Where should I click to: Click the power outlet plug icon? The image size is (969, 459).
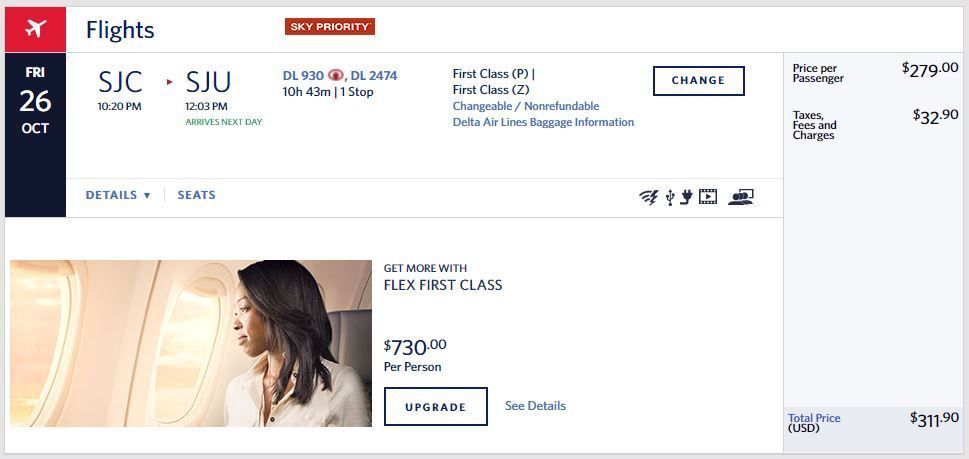click(686, 197)
